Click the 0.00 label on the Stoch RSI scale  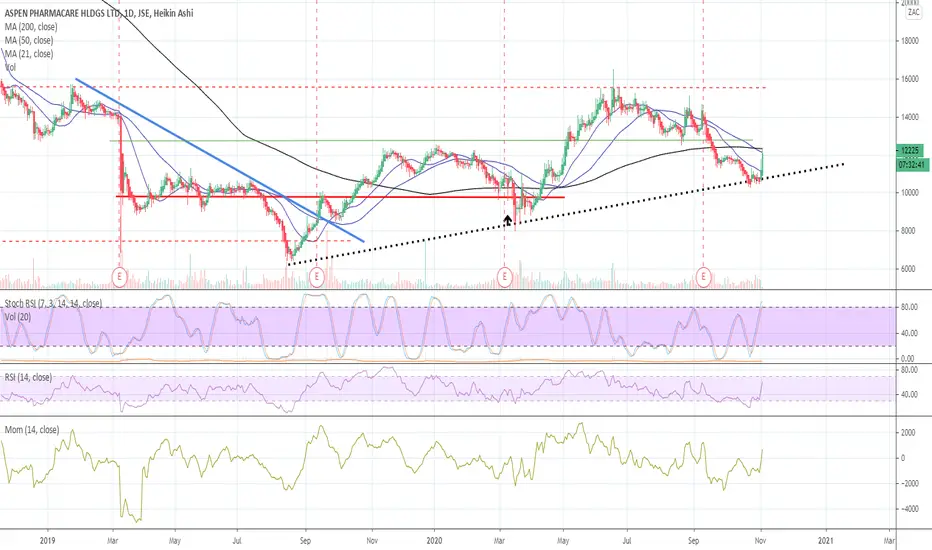pos(908,359)
